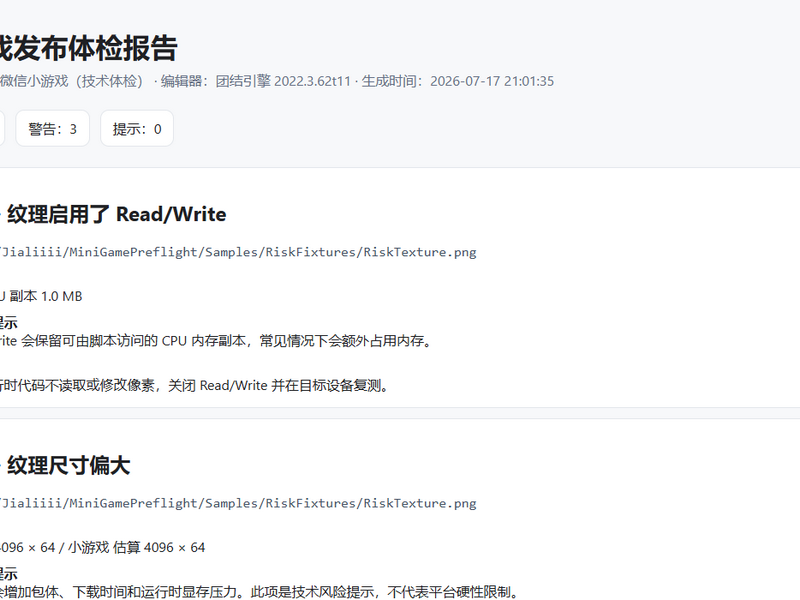Click the blue marker before 纹理尺寸偏大 heading
The width and height of the screenshot is (800, 600).
click(x=1, y=466)
